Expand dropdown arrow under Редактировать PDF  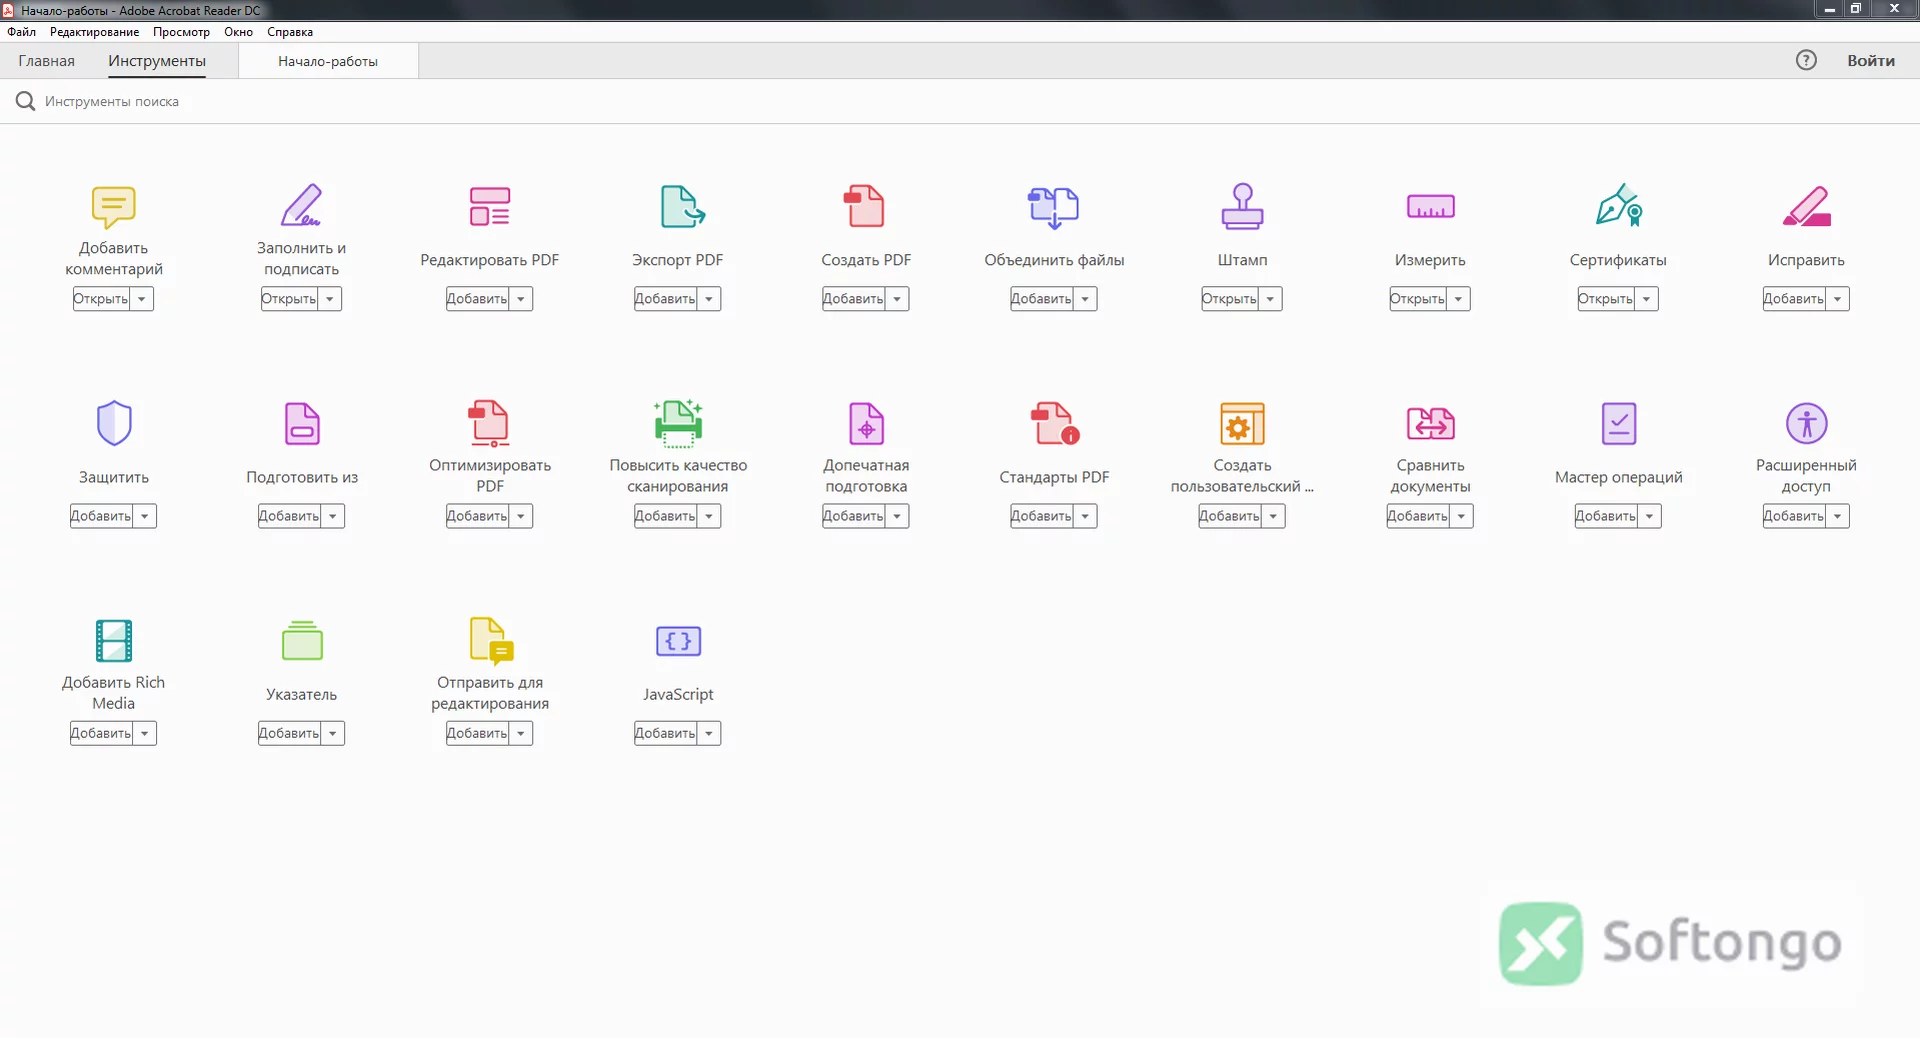pyautogui.click(x=521, y=299)
